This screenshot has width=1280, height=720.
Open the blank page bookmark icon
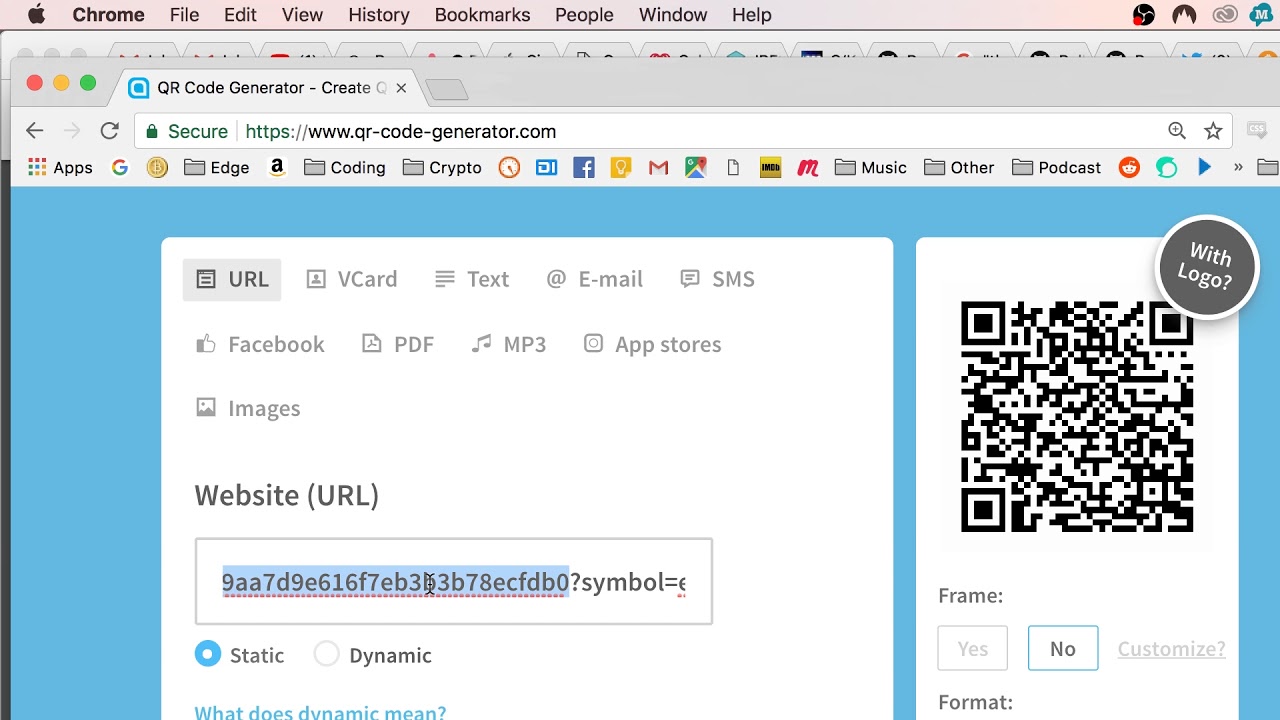click(x=733, y=168)
